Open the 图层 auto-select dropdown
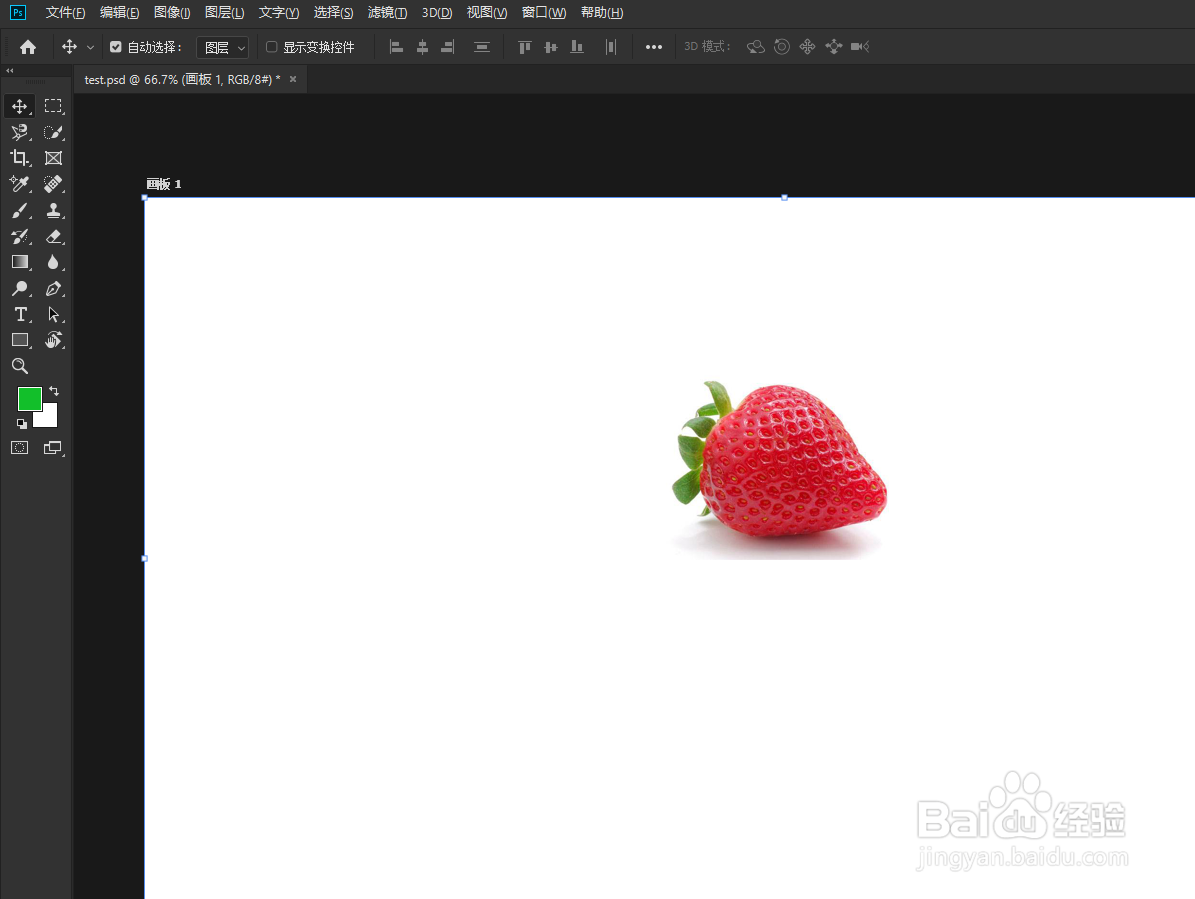The image size is (1195, 899). (223, 47)
